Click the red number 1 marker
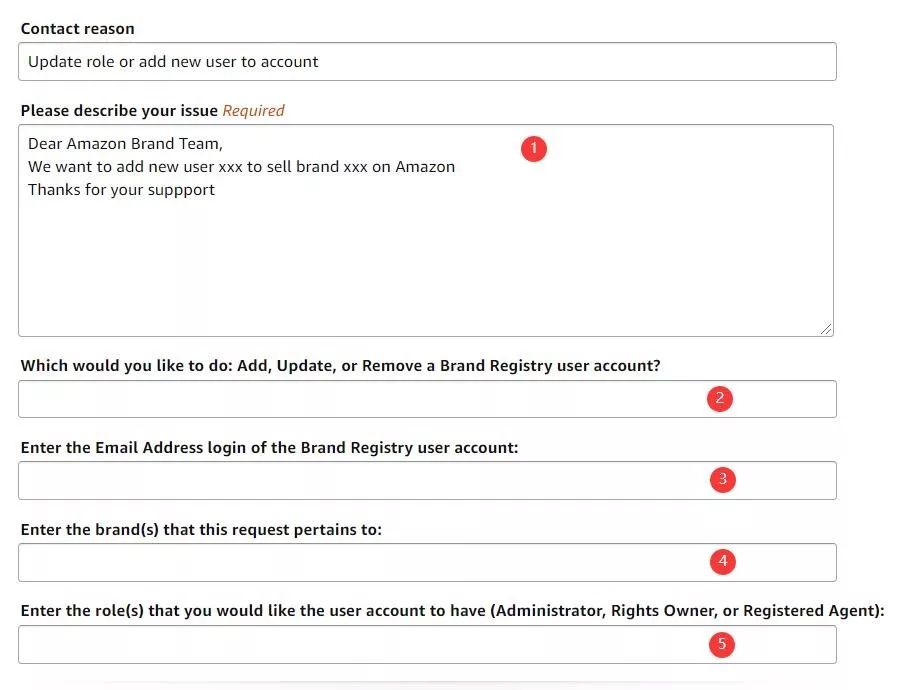The width and height of the screenshot is (899, 690). [x=534, y=149]
